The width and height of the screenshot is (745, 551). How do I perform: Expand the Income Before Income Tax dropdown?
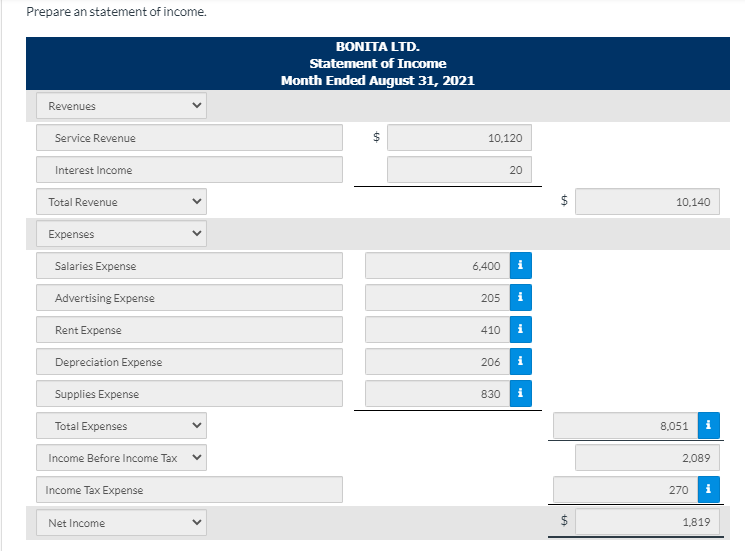[121, 457]
